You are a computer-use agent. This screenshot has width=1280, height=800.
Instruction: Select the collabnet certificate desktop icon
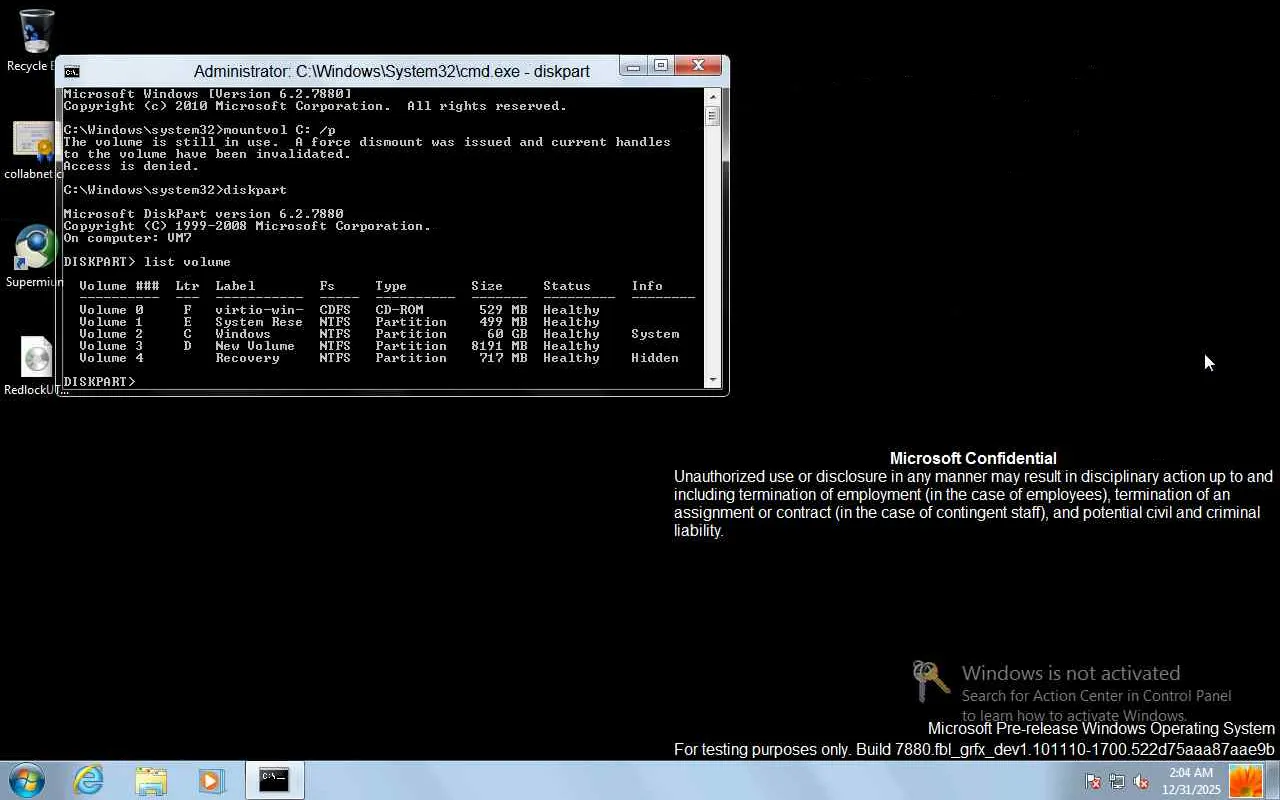point(33,150)
